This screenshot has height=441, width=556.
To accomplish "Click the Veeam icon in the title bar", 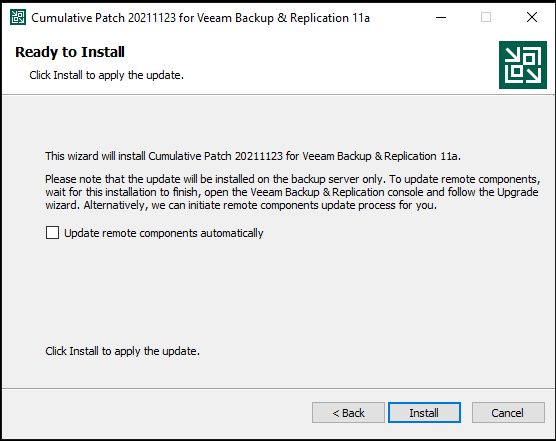I will 18,17.
